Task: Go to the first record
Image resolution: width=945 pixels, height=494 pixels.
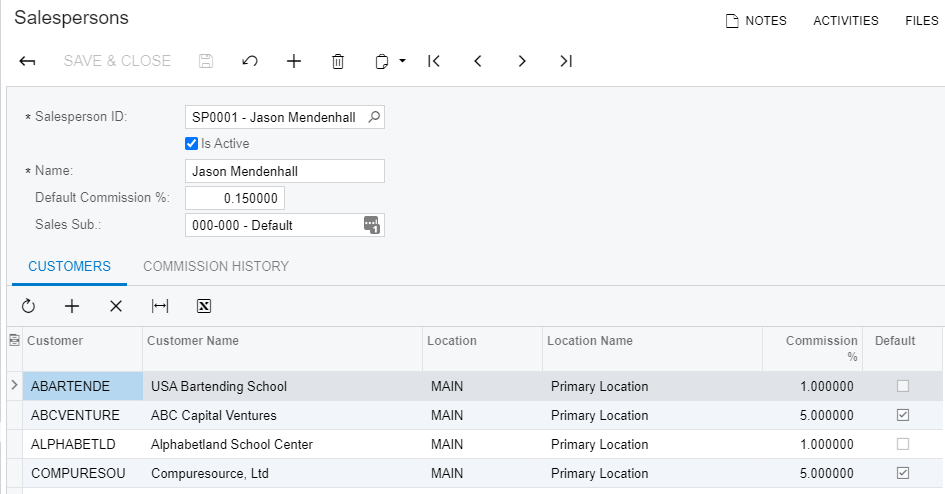Action: coord(434,61)
